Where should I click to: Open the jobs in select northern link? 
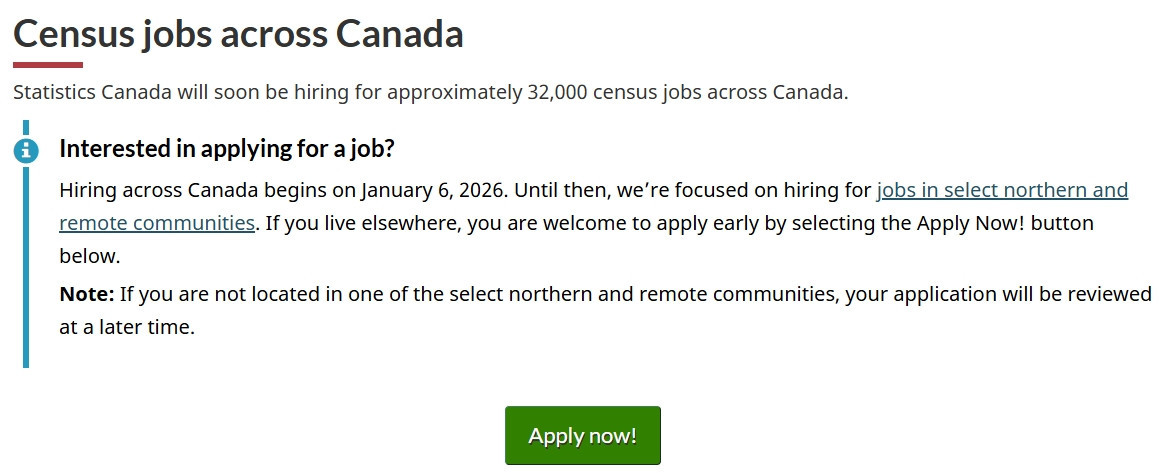pos(1001,190)
